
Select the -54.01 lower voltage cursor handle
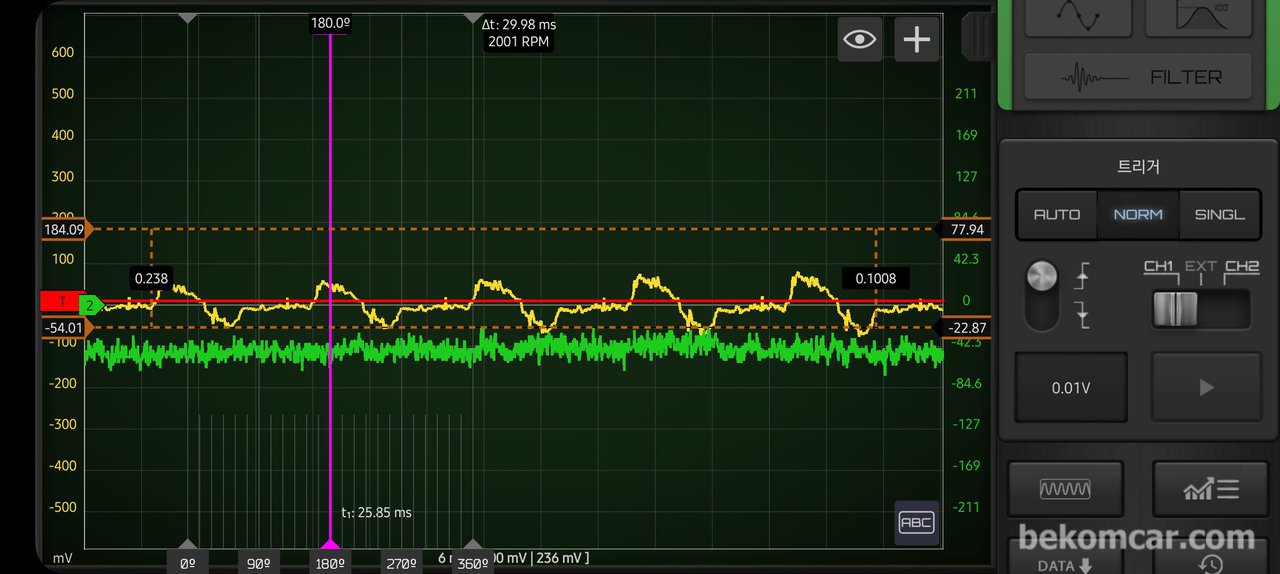coord(66,327)
